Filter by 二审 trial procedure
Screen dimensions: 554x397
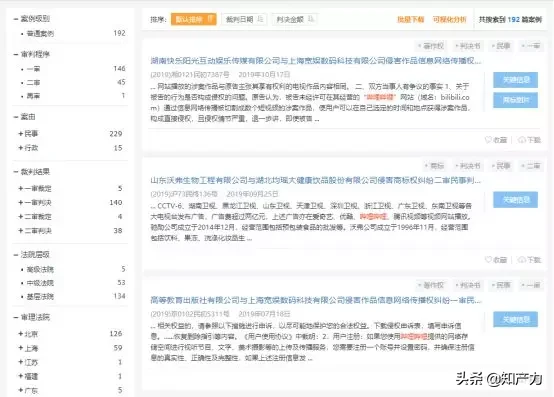pos(33,83)
